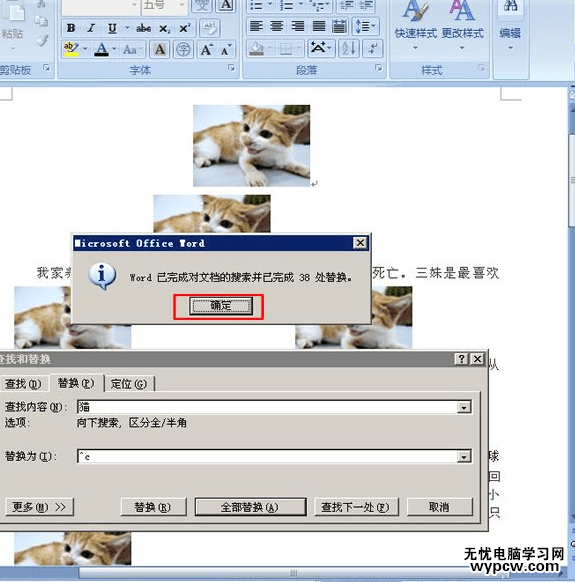Click the paragraph shading bucket icon

[x=257, y=49]
